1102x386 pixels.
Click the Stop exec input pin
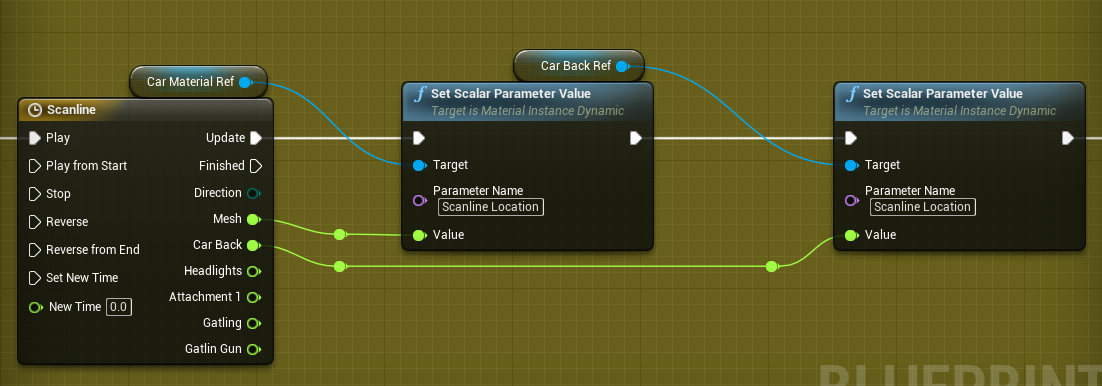[34, 193]
